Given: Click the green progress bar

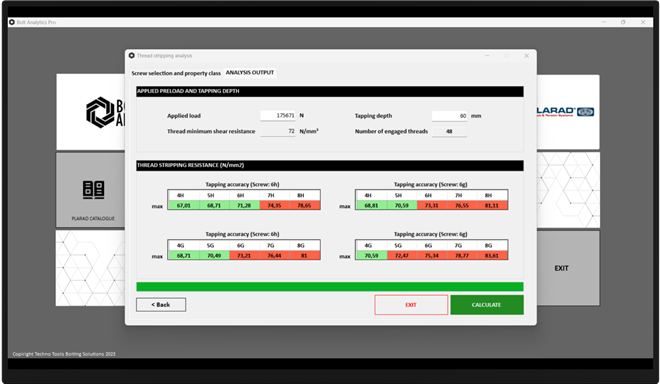Looking at the screenshot, I should pos(330,287).
